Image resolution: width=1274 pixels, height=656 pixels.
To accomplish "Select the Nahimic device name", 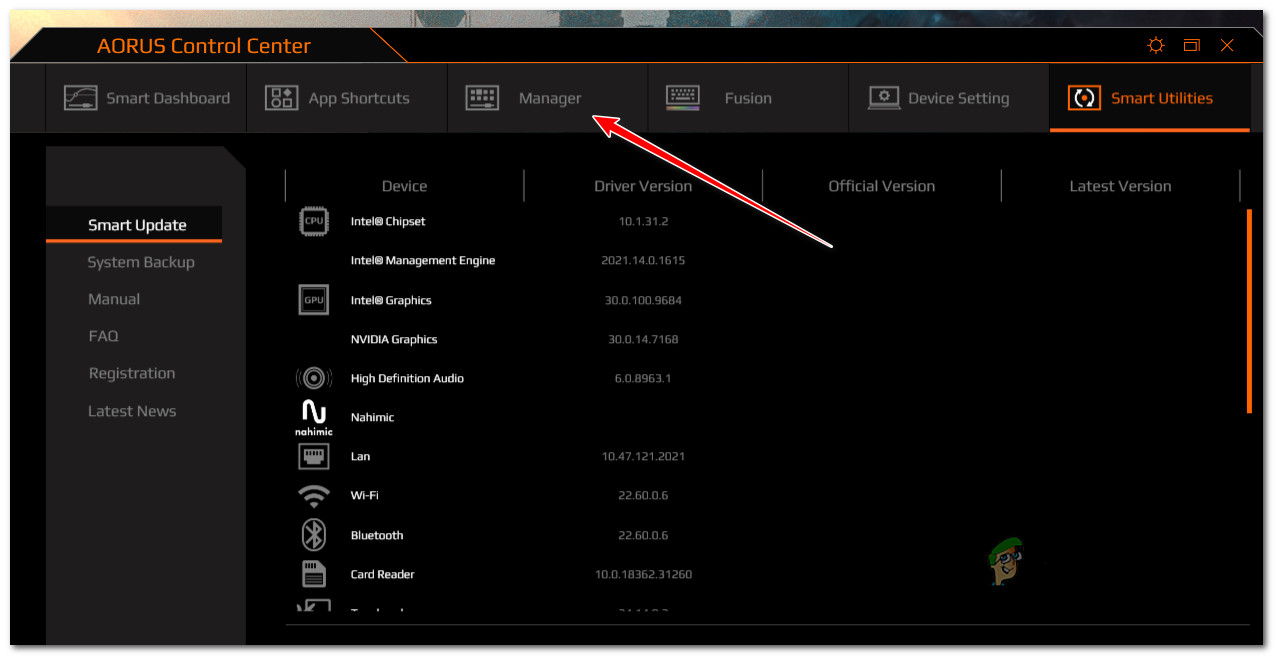I will coord(372,417).
